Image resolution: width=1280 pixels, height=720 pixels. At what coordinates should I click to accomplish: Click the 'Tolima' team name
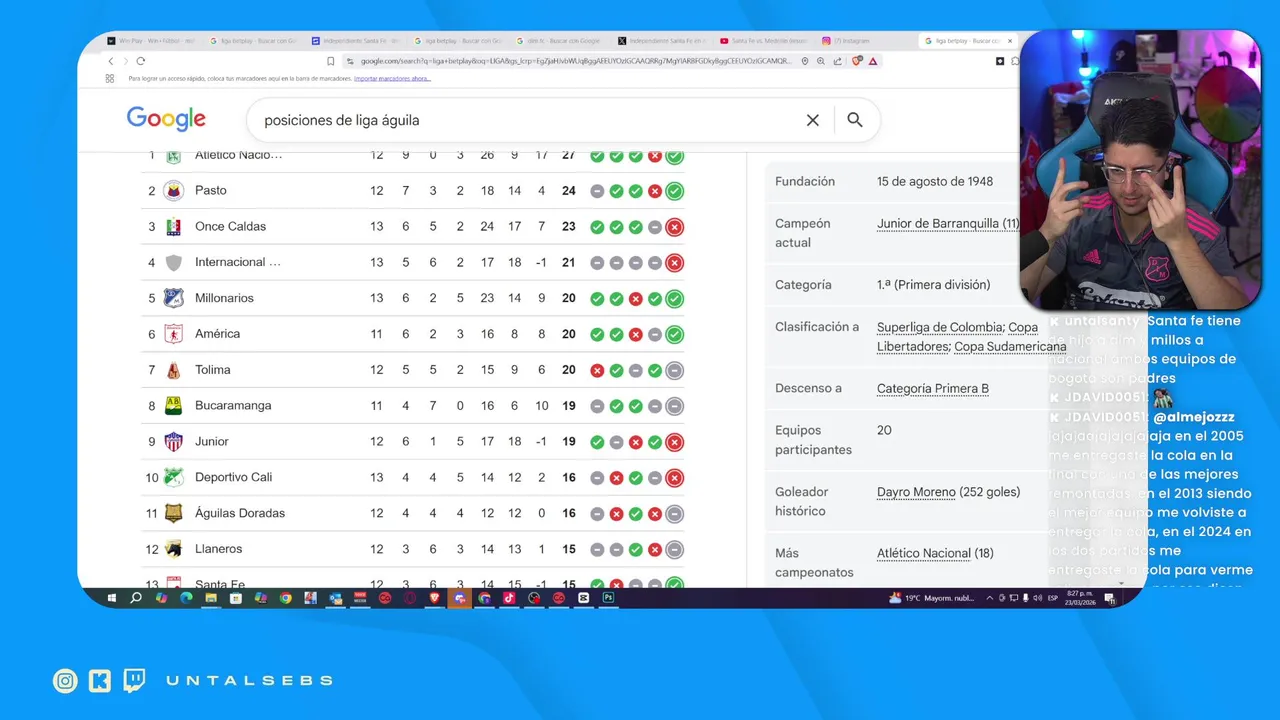click(x=213, y=370)
